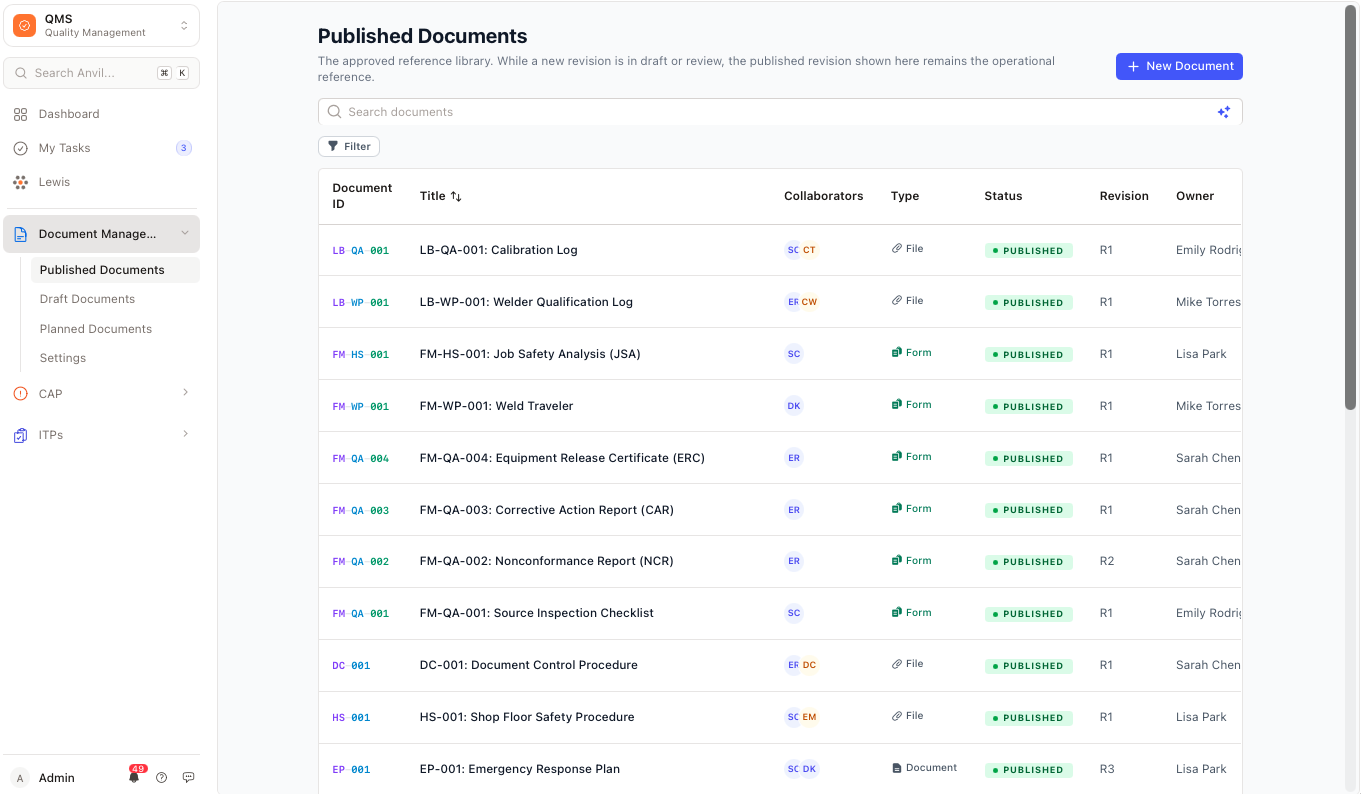Click the My Tasks count badge 3
Image resolution: width=1361 pixels, height=794 pixels.
point(183,148)
